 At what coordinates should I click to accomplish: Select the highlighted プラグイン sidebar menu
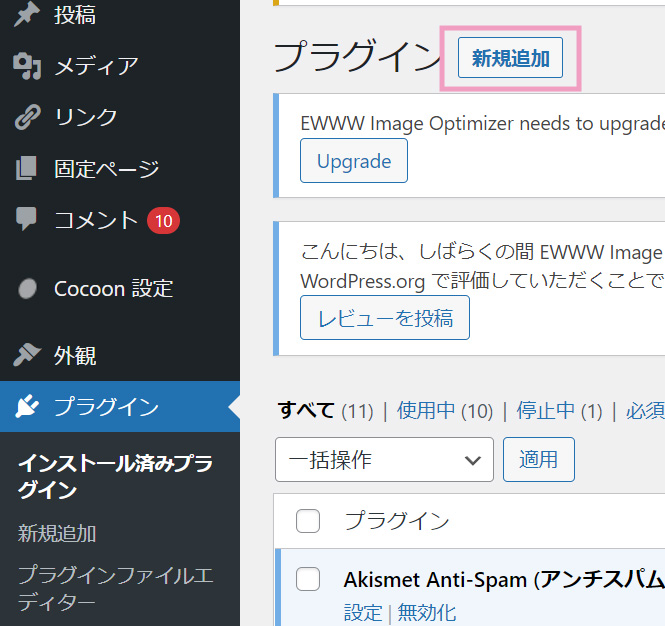coord(120,406)
